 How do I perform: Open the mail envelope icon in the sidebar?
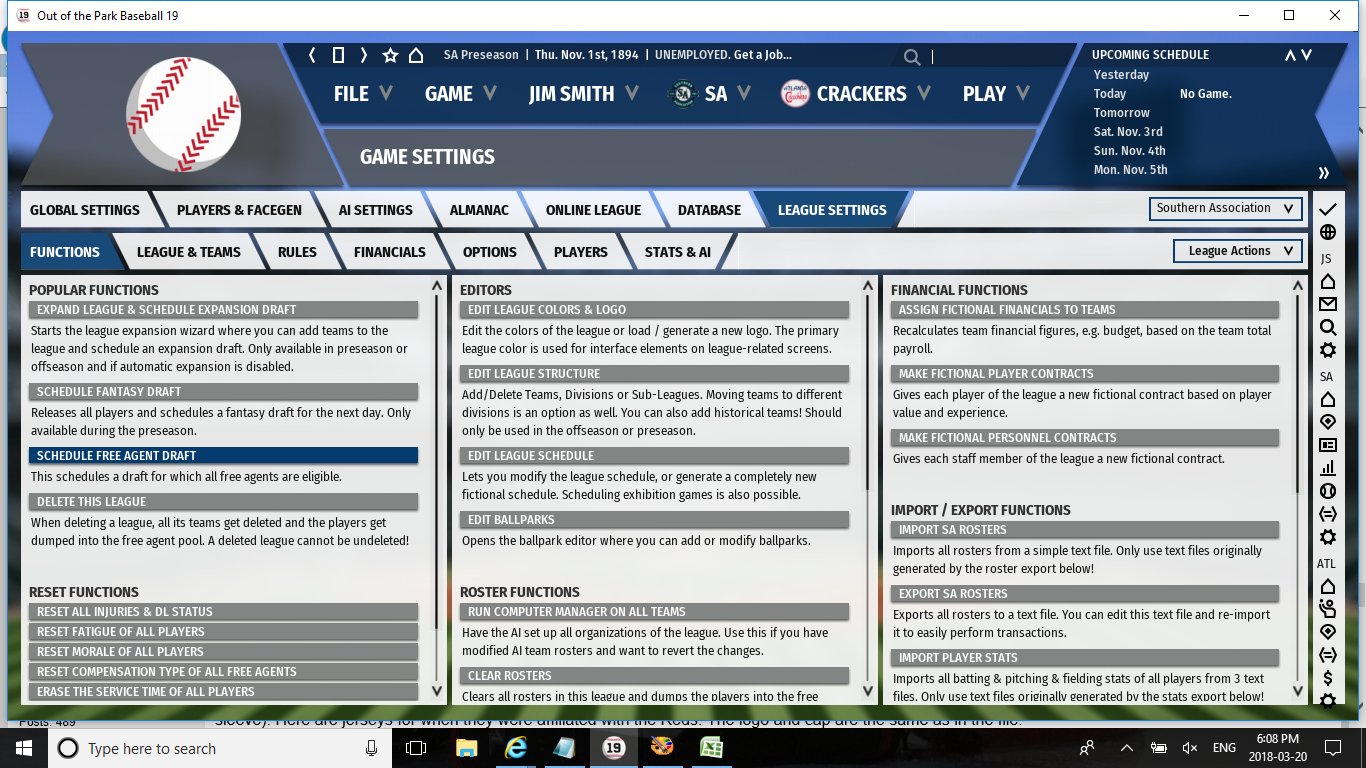[1327, 304]
